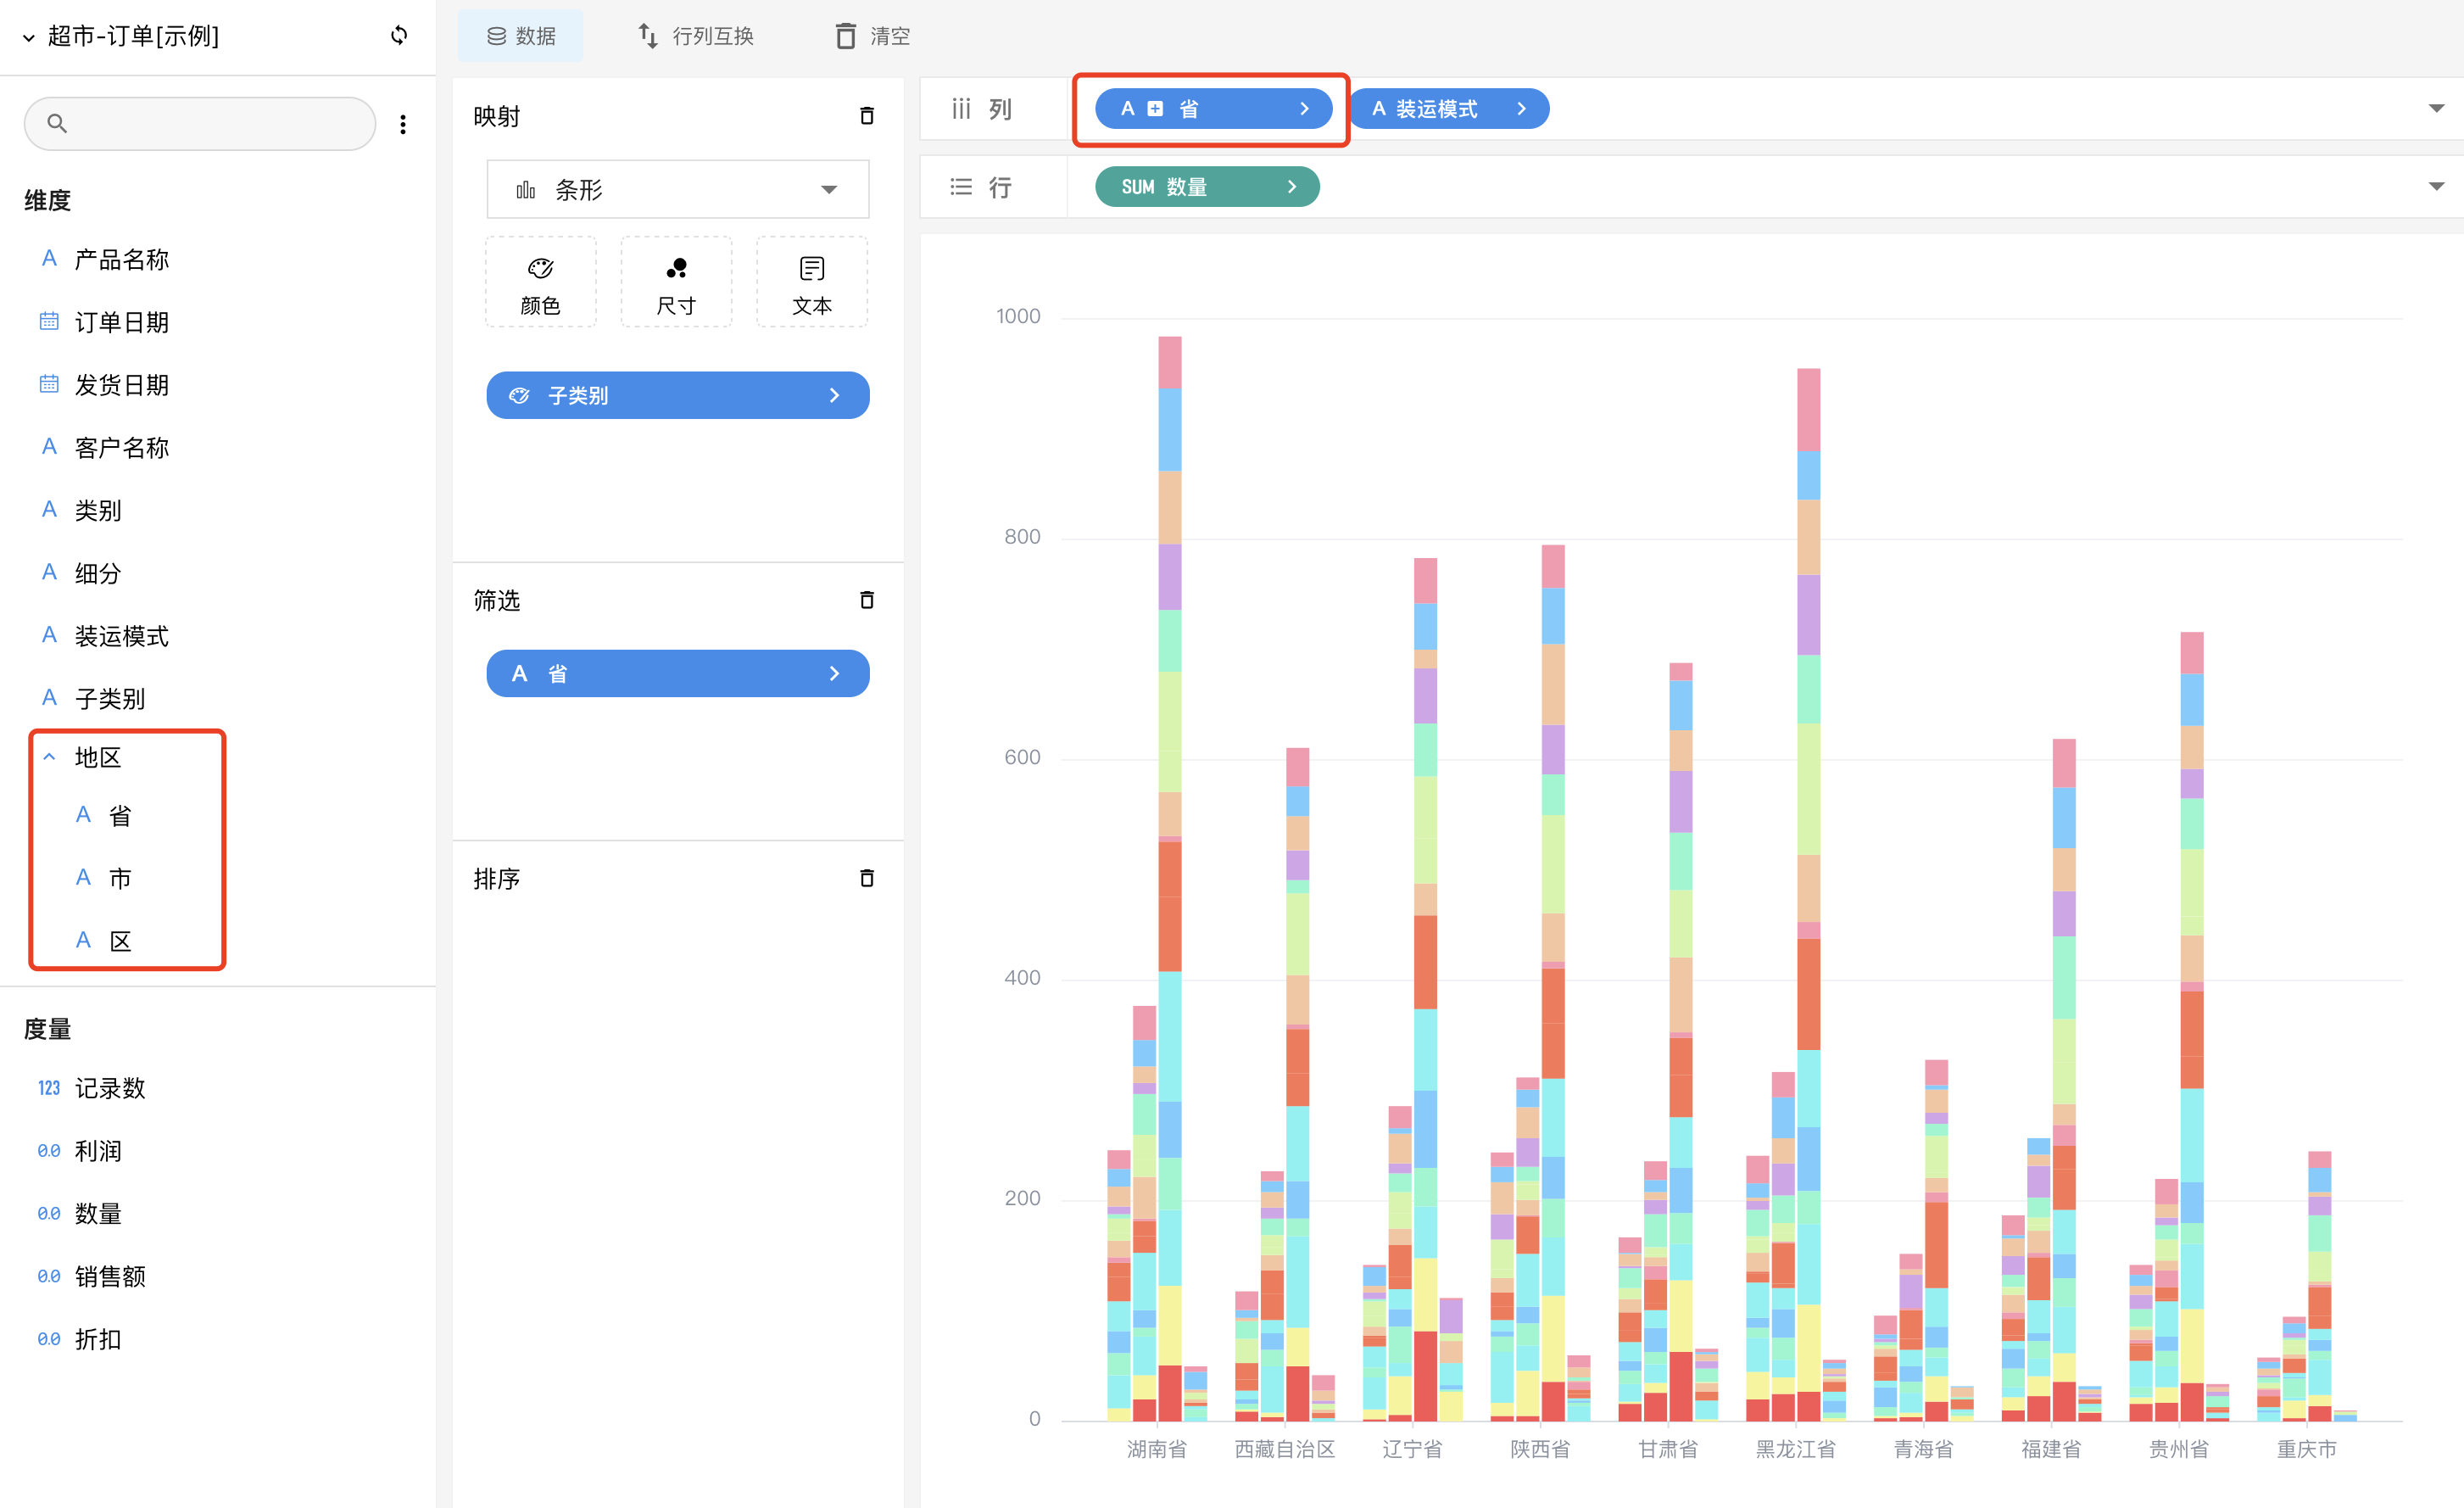This screenshot has height=1508, width=2464.
Task: Select the 省 field under 地区
Action: (x=119, y=815)
